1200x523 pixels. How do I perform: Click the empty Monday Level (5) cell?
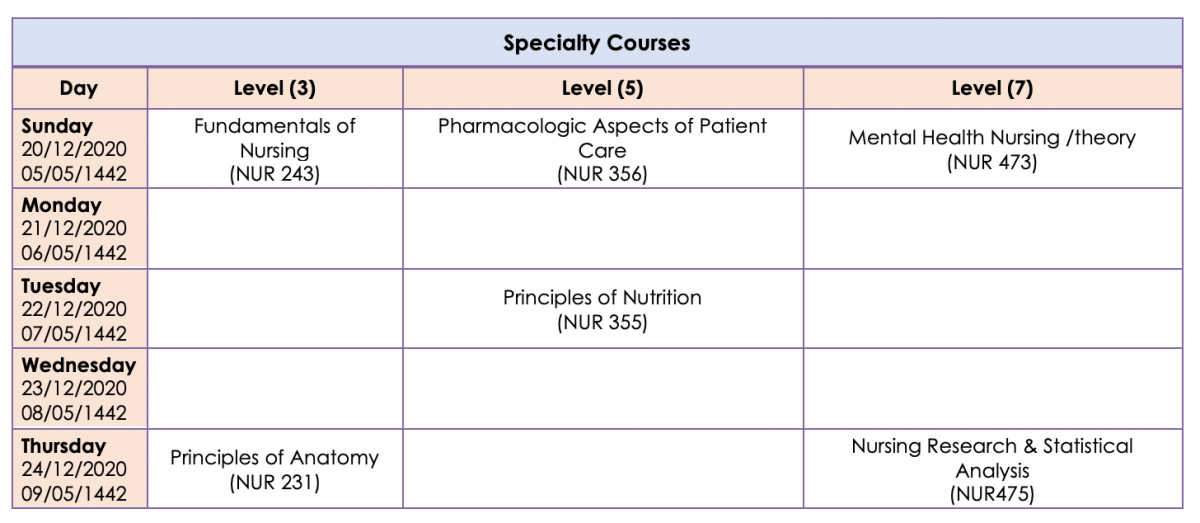click(x=602, y=229)
